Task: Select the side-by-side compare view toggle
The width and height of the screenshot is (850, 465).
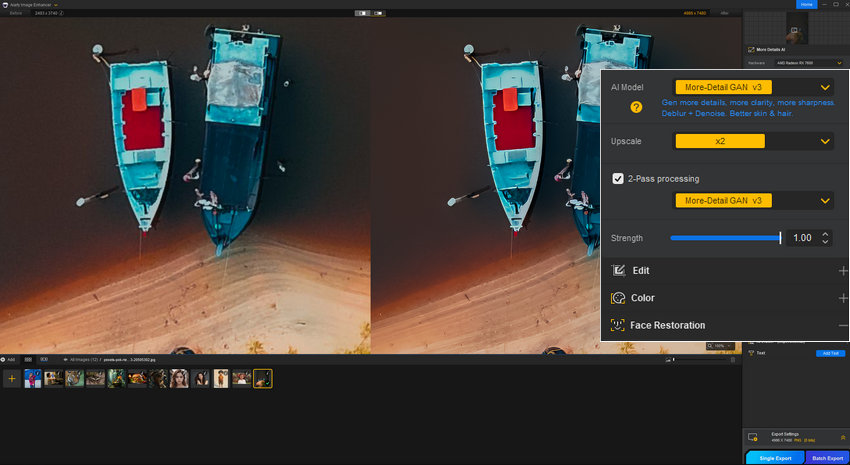Action: [378, 13]
